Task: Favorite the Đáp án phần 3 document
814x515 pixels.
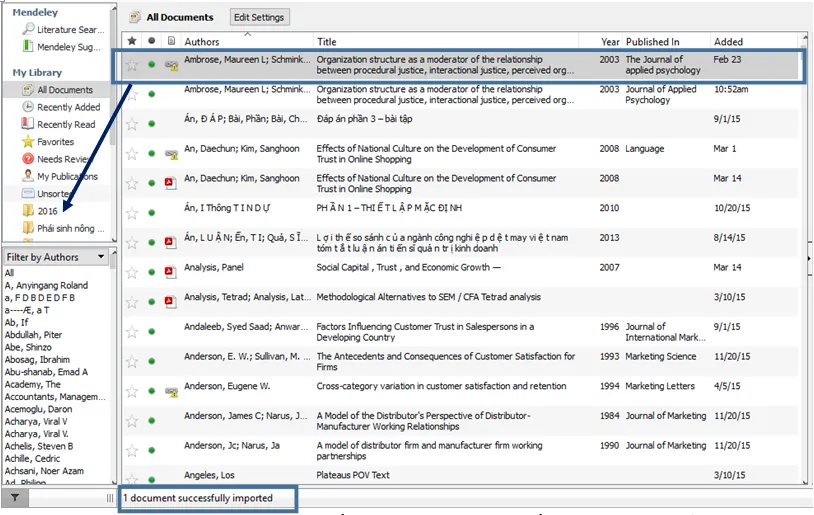Action: coord(132,124)
